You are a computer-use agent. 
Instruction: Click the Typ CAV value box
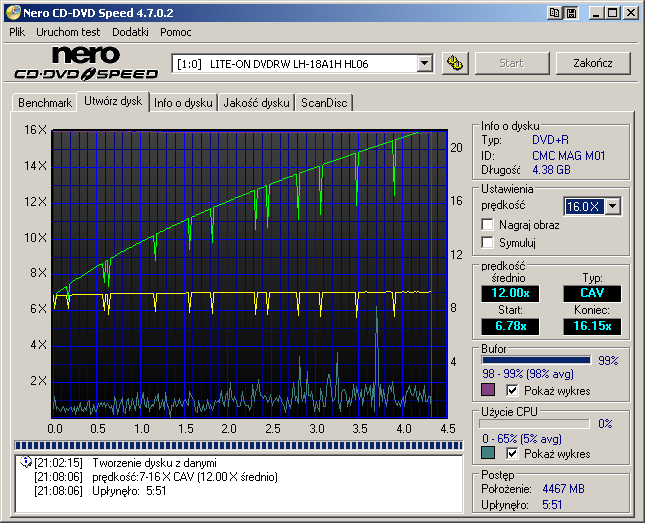592,293
